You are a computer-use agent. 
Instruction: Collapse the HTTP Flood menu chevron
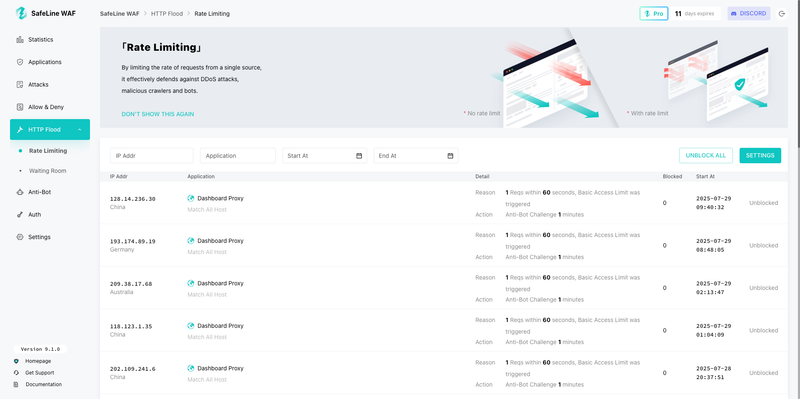[80, 130]
